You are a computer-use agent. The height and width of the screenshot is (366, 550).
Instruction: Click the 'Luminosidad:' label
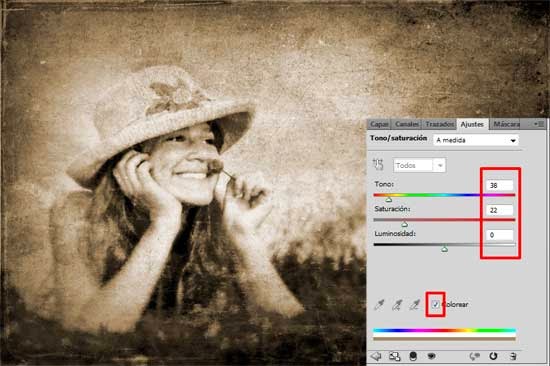(395, 233)
